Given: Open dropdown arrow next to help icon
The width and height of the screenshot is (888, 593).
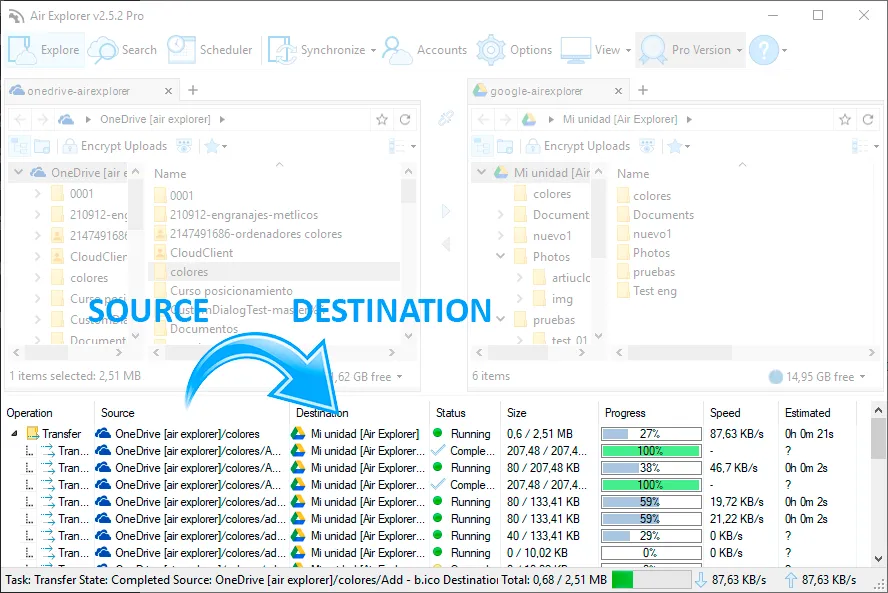Looking at the screenshot, I should click(784, 50).
